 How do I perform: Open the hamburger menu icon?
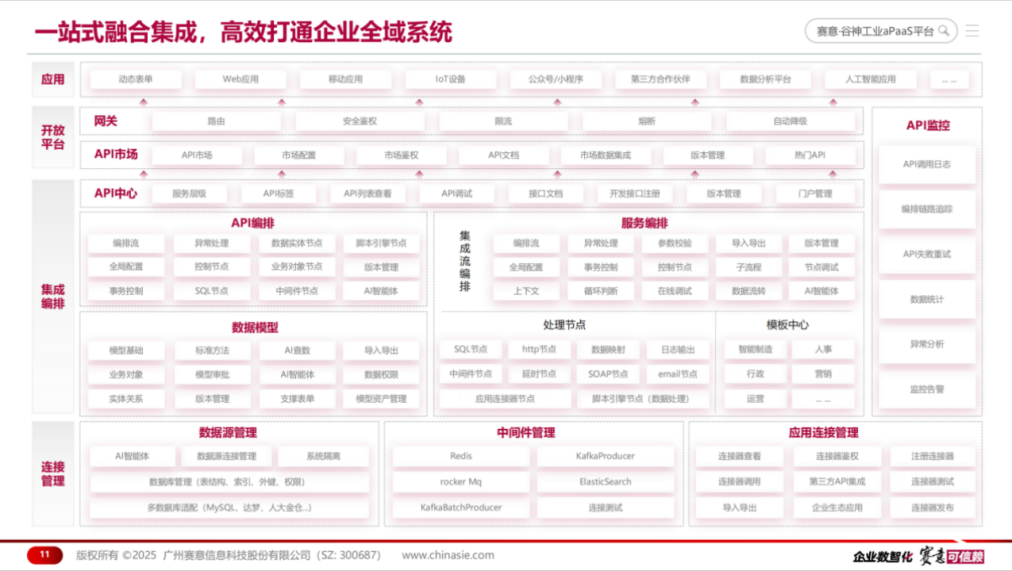click(972, 31)
